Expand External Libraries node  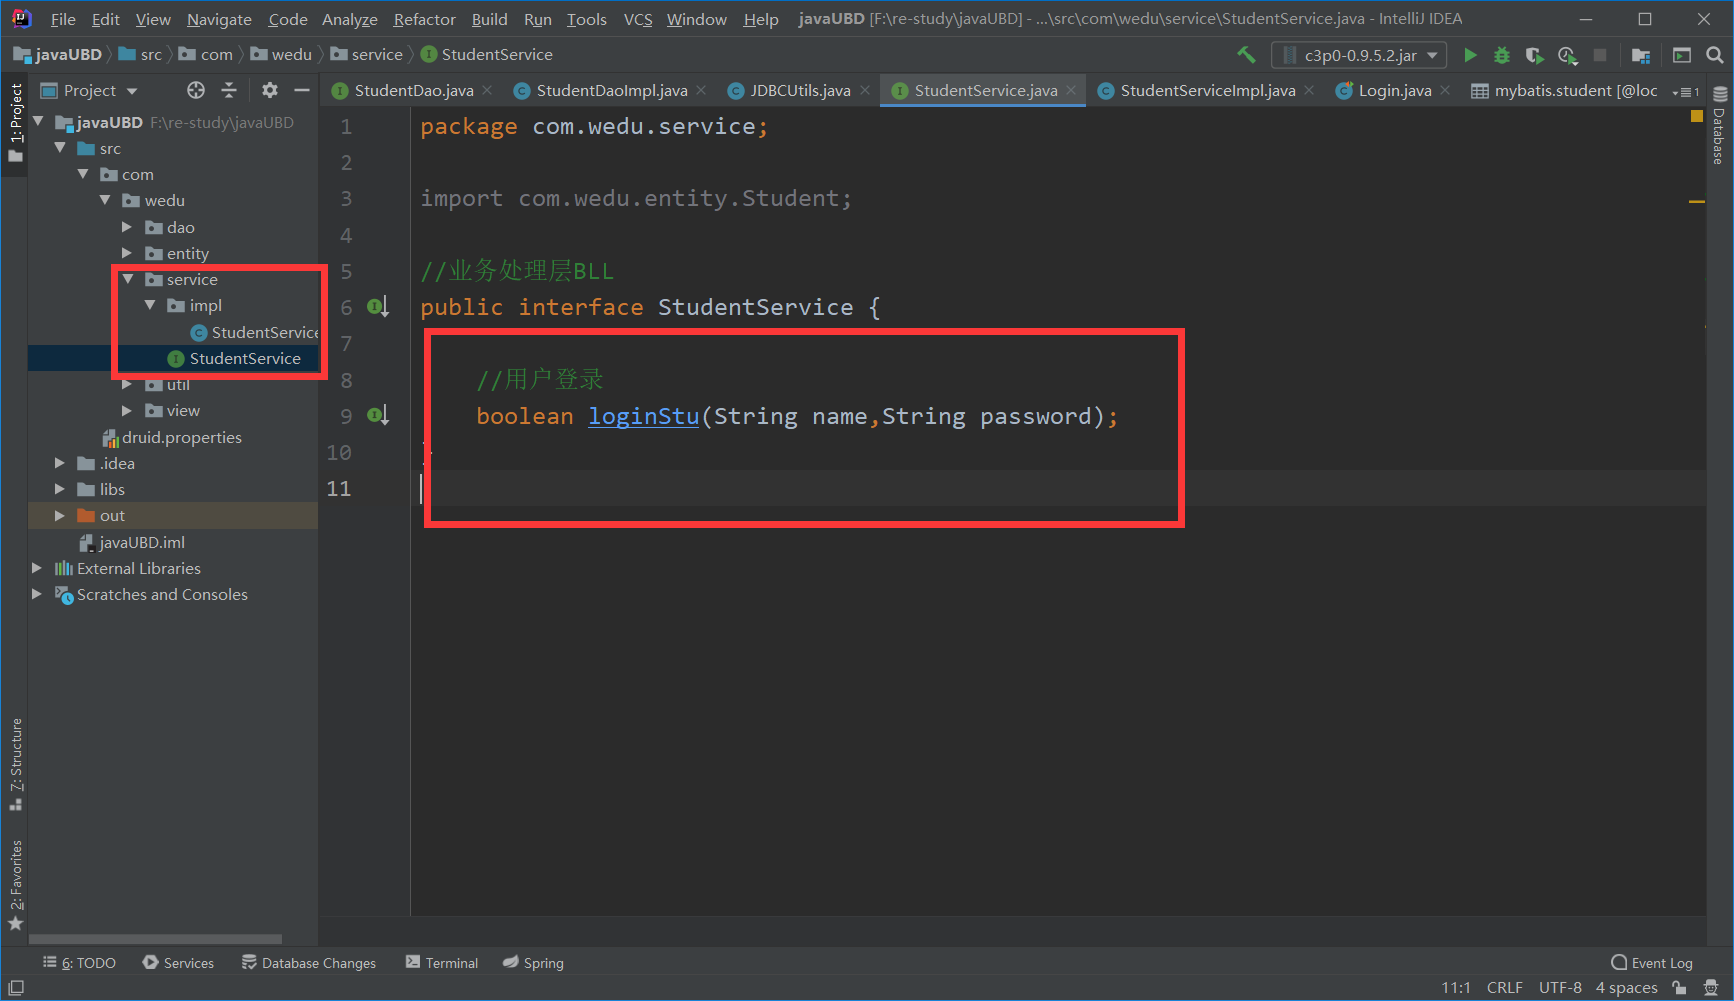click(37, 568)
